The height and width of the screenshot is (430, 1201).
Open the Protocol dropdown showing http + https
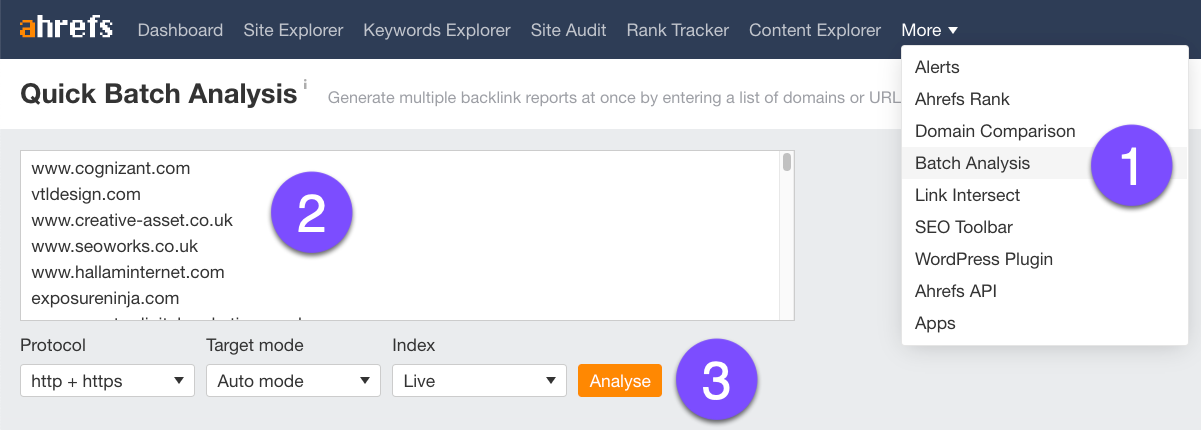(108, 381)
